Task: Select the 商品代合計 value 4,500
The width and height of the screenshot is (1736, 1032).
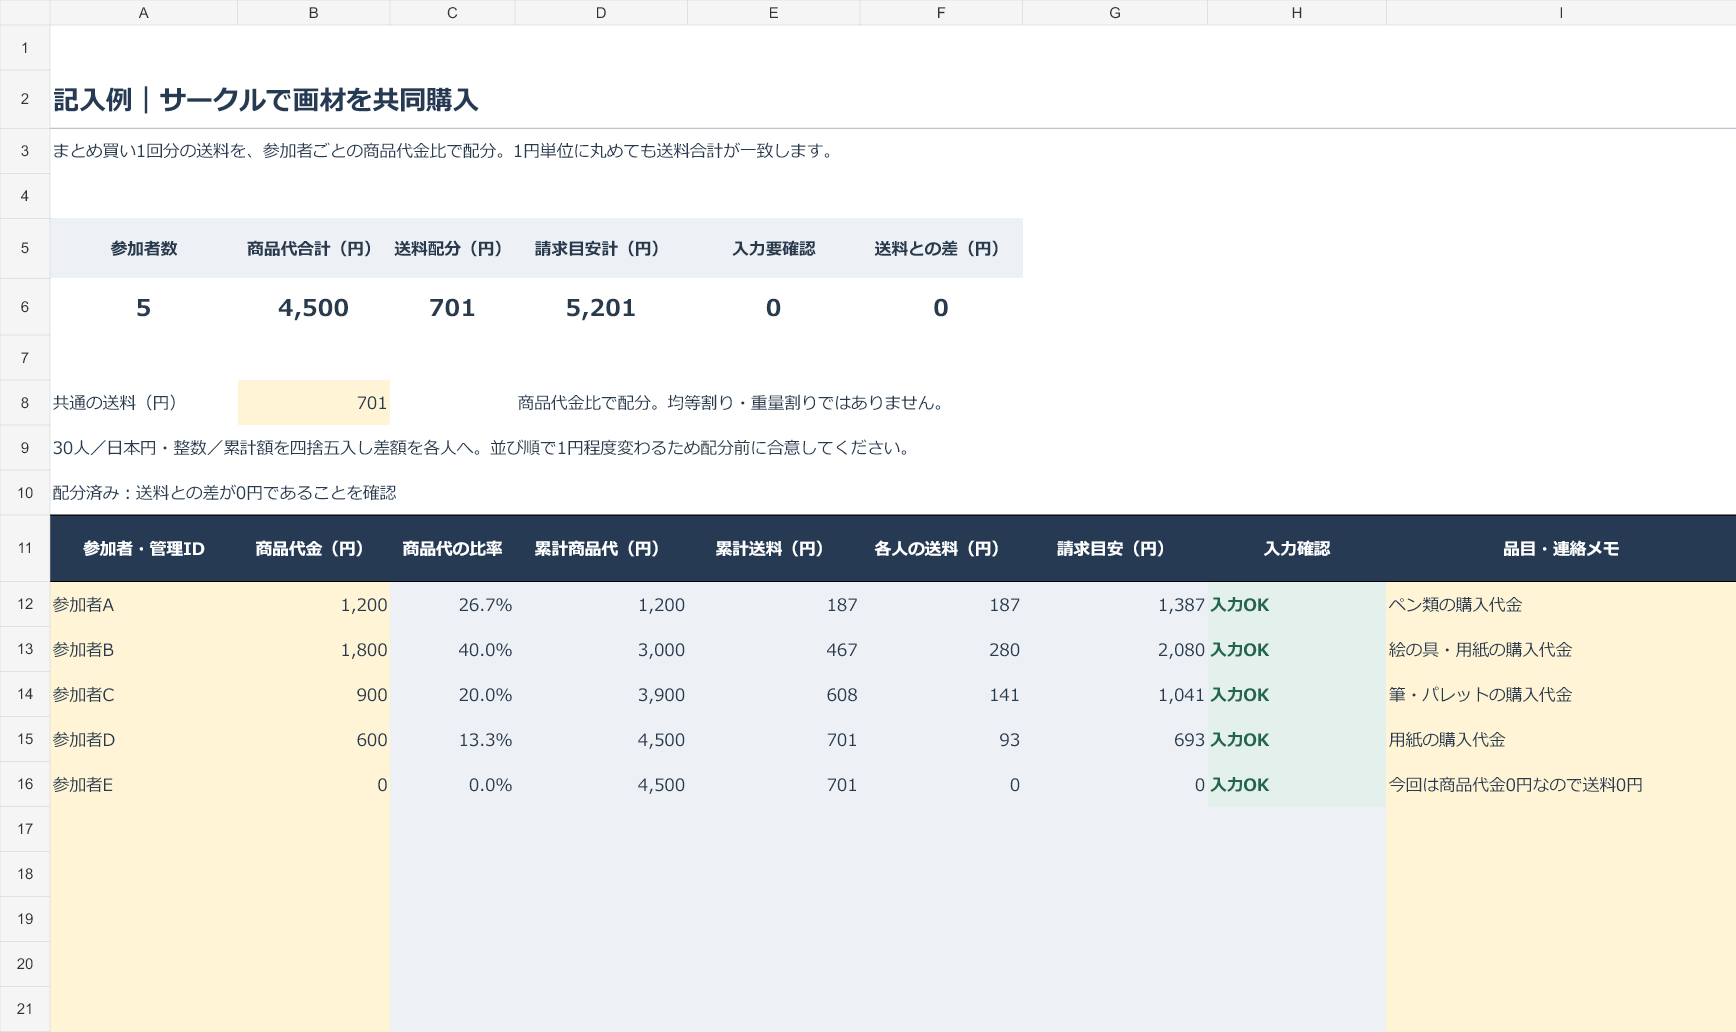Action: (313, 307)
